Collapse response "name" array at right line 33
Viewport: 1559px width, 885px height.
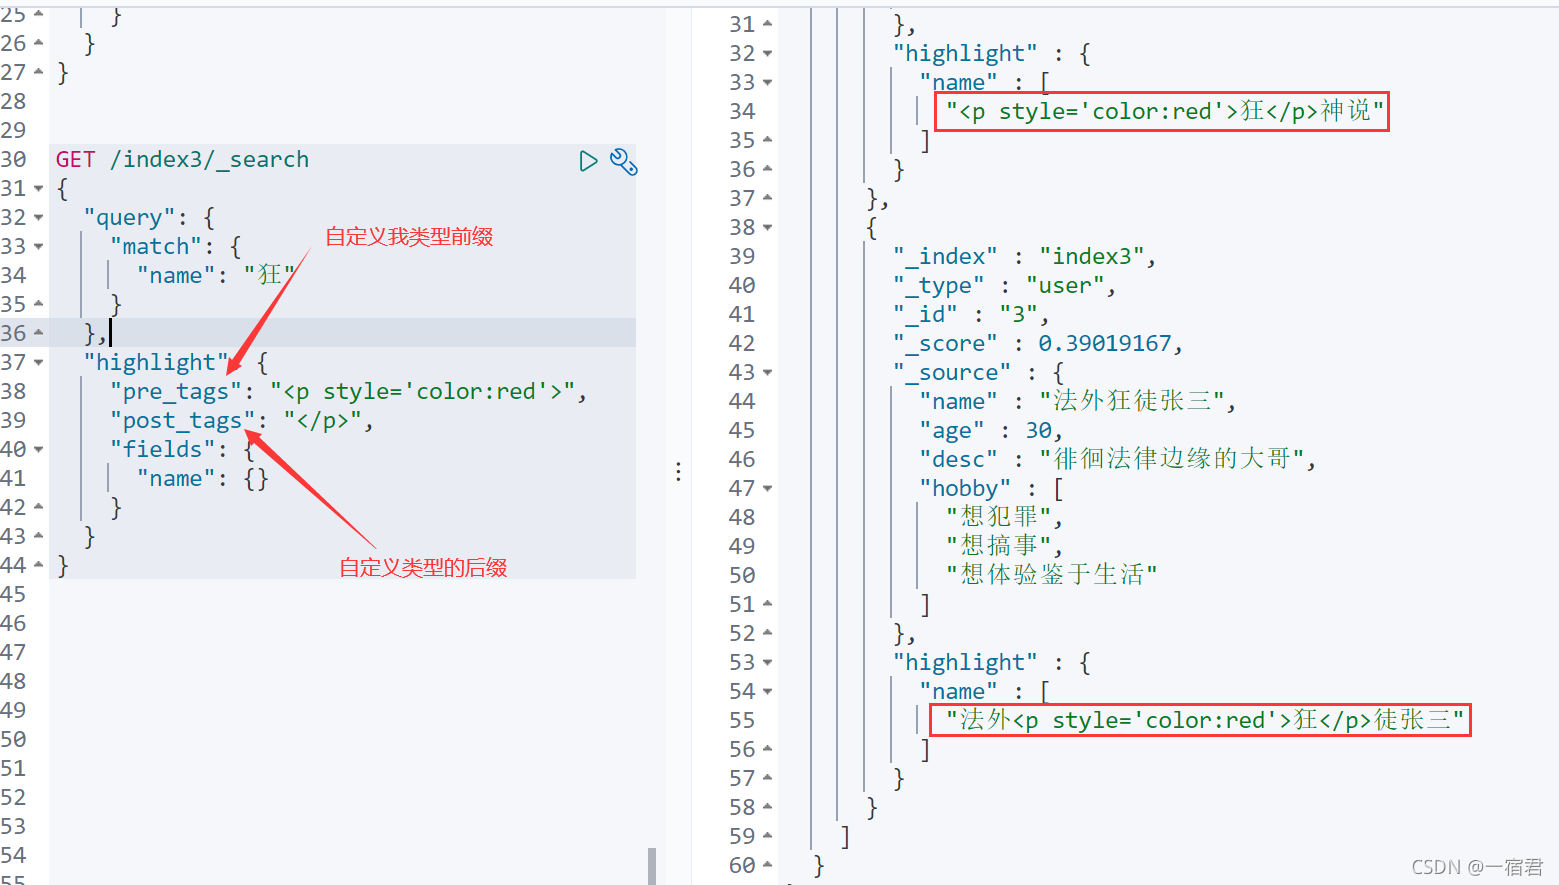767,83
